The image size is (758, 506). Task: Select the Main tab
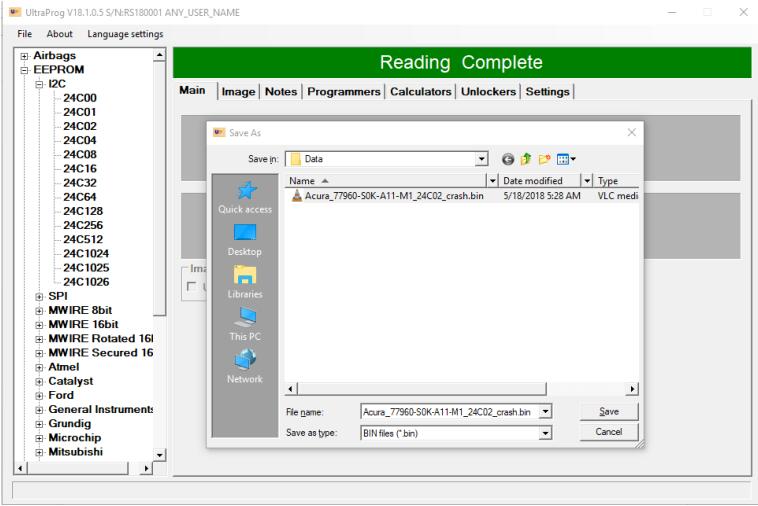click(192, 90)
